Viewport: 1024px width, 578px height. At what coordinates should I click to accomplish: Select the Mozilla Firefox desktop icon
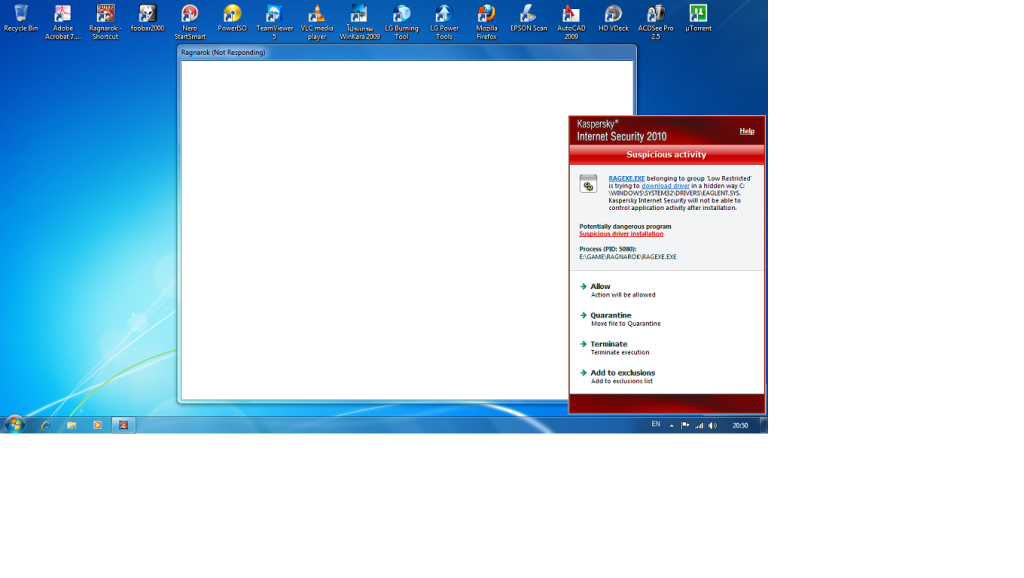pos(487,22)
